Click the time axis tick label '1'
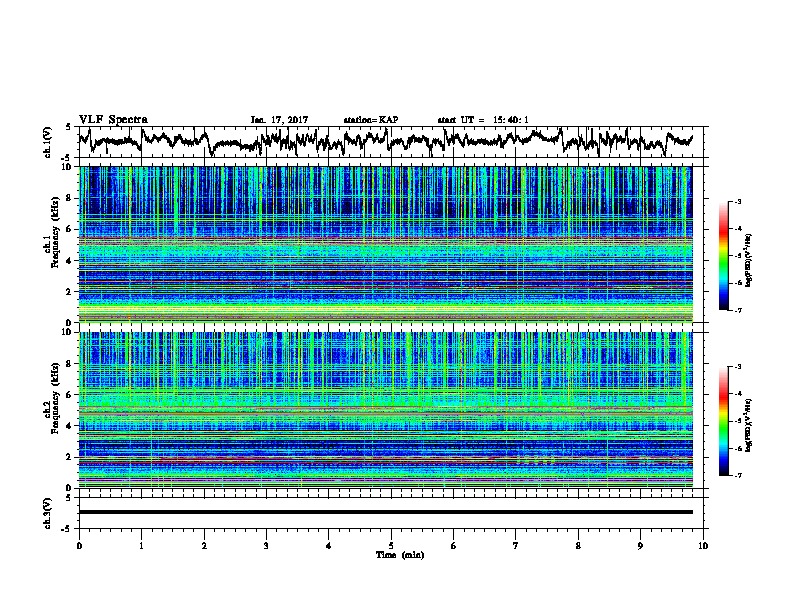The width and height of the screenshot is (792, 612). click(x=141, y=546)
